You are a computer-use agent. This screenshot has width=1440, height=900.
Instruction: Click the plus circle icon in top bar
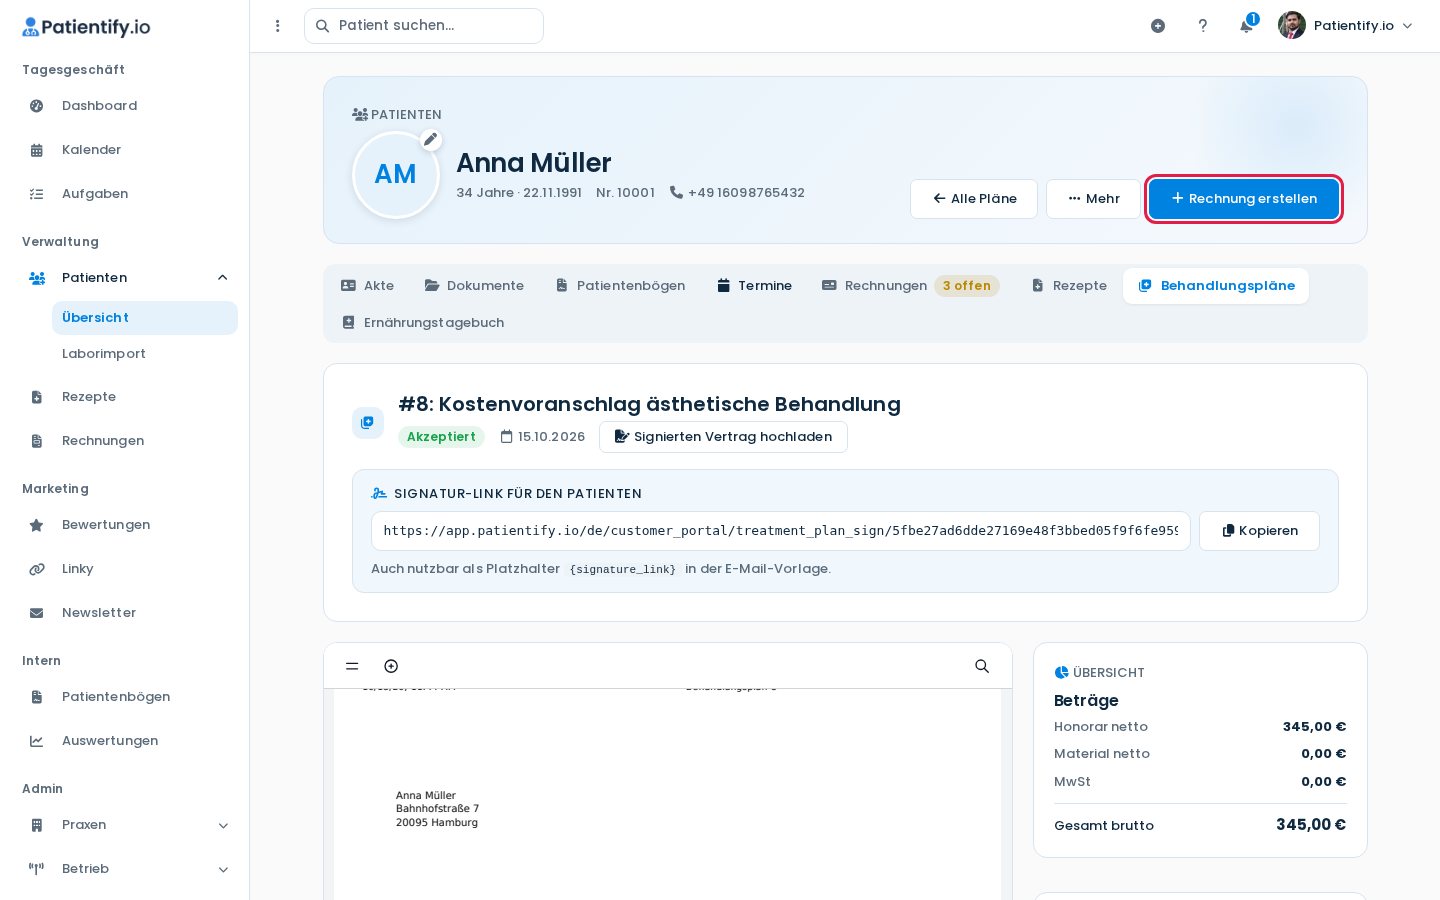coord(1158,26)
